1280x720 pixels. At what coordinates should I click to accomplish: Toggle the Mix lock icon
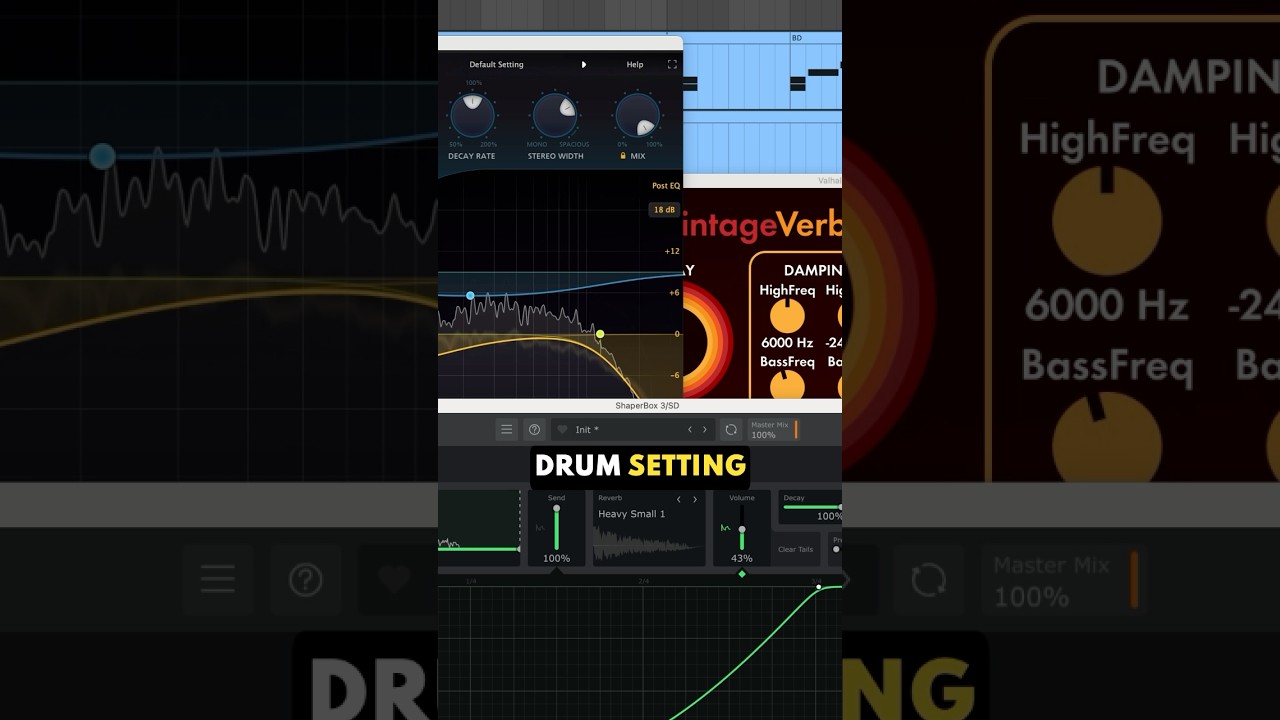623,156
